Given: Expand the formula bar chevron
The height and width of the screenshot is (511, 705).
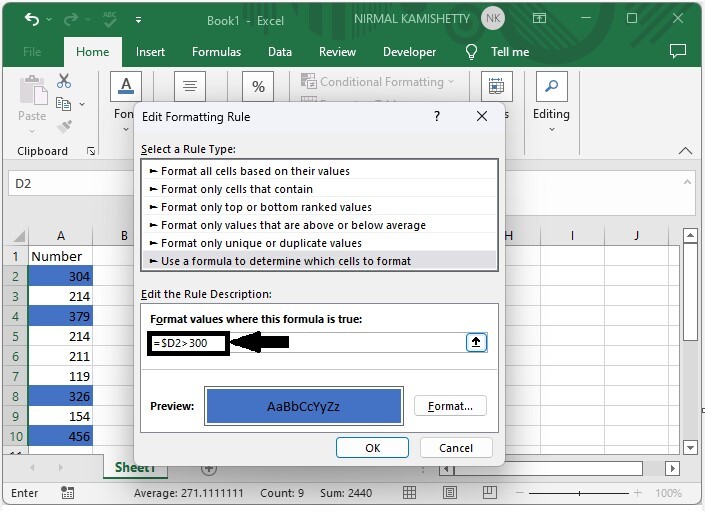Looking at the screenshot, I should coord(687,182).
